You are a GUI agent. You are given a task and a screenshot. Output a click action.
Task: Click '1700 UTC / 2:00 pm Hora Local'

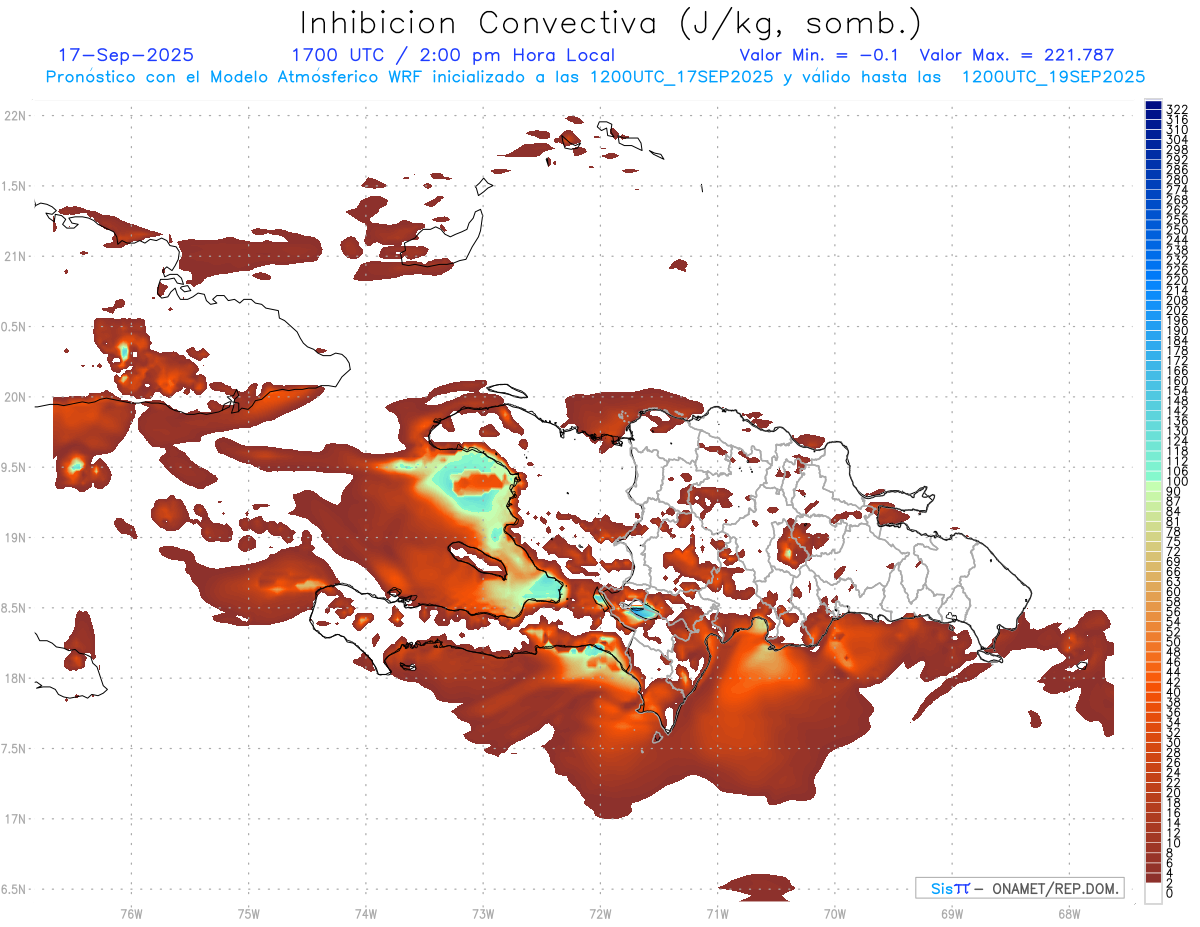click(x=453, y=55)
